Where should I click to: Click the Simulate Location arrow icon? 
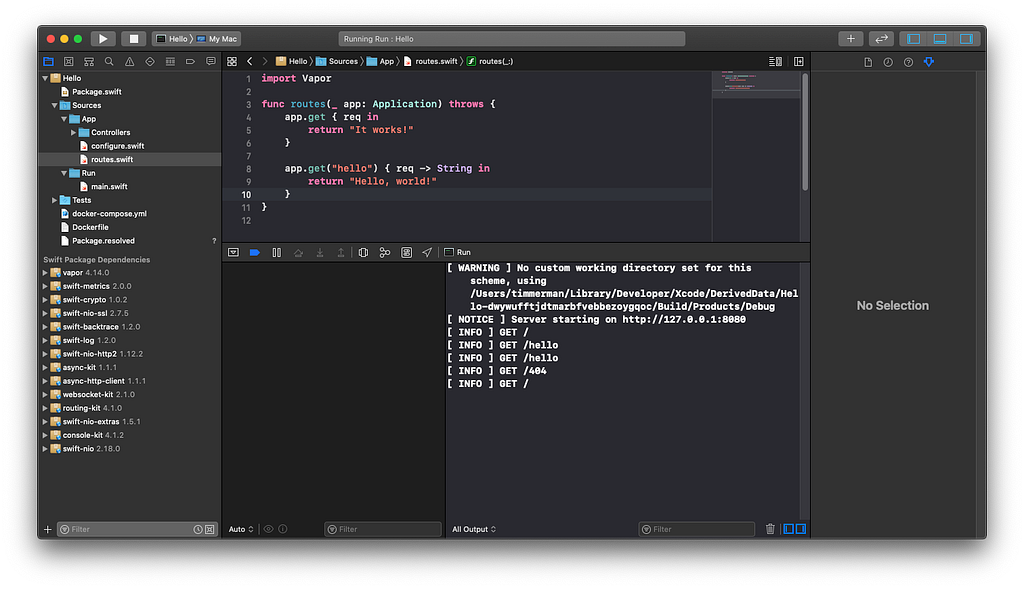427,253
